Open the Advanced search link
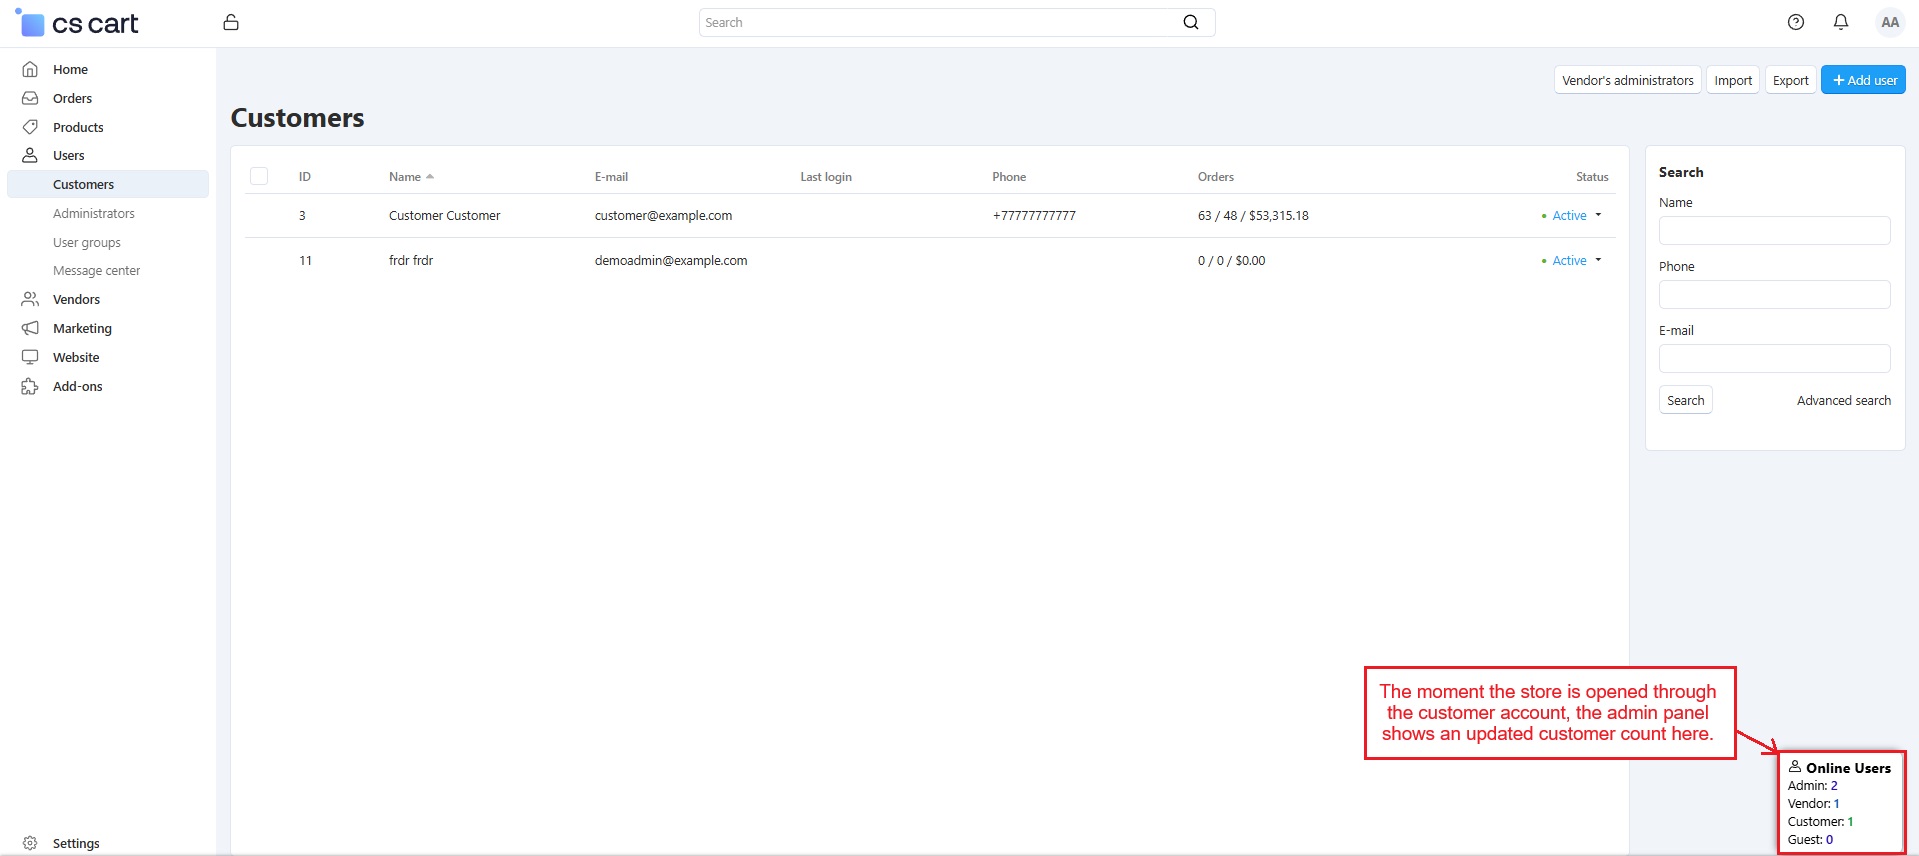This screenshot has width=1919, height=856. (x=1843, y=400)
